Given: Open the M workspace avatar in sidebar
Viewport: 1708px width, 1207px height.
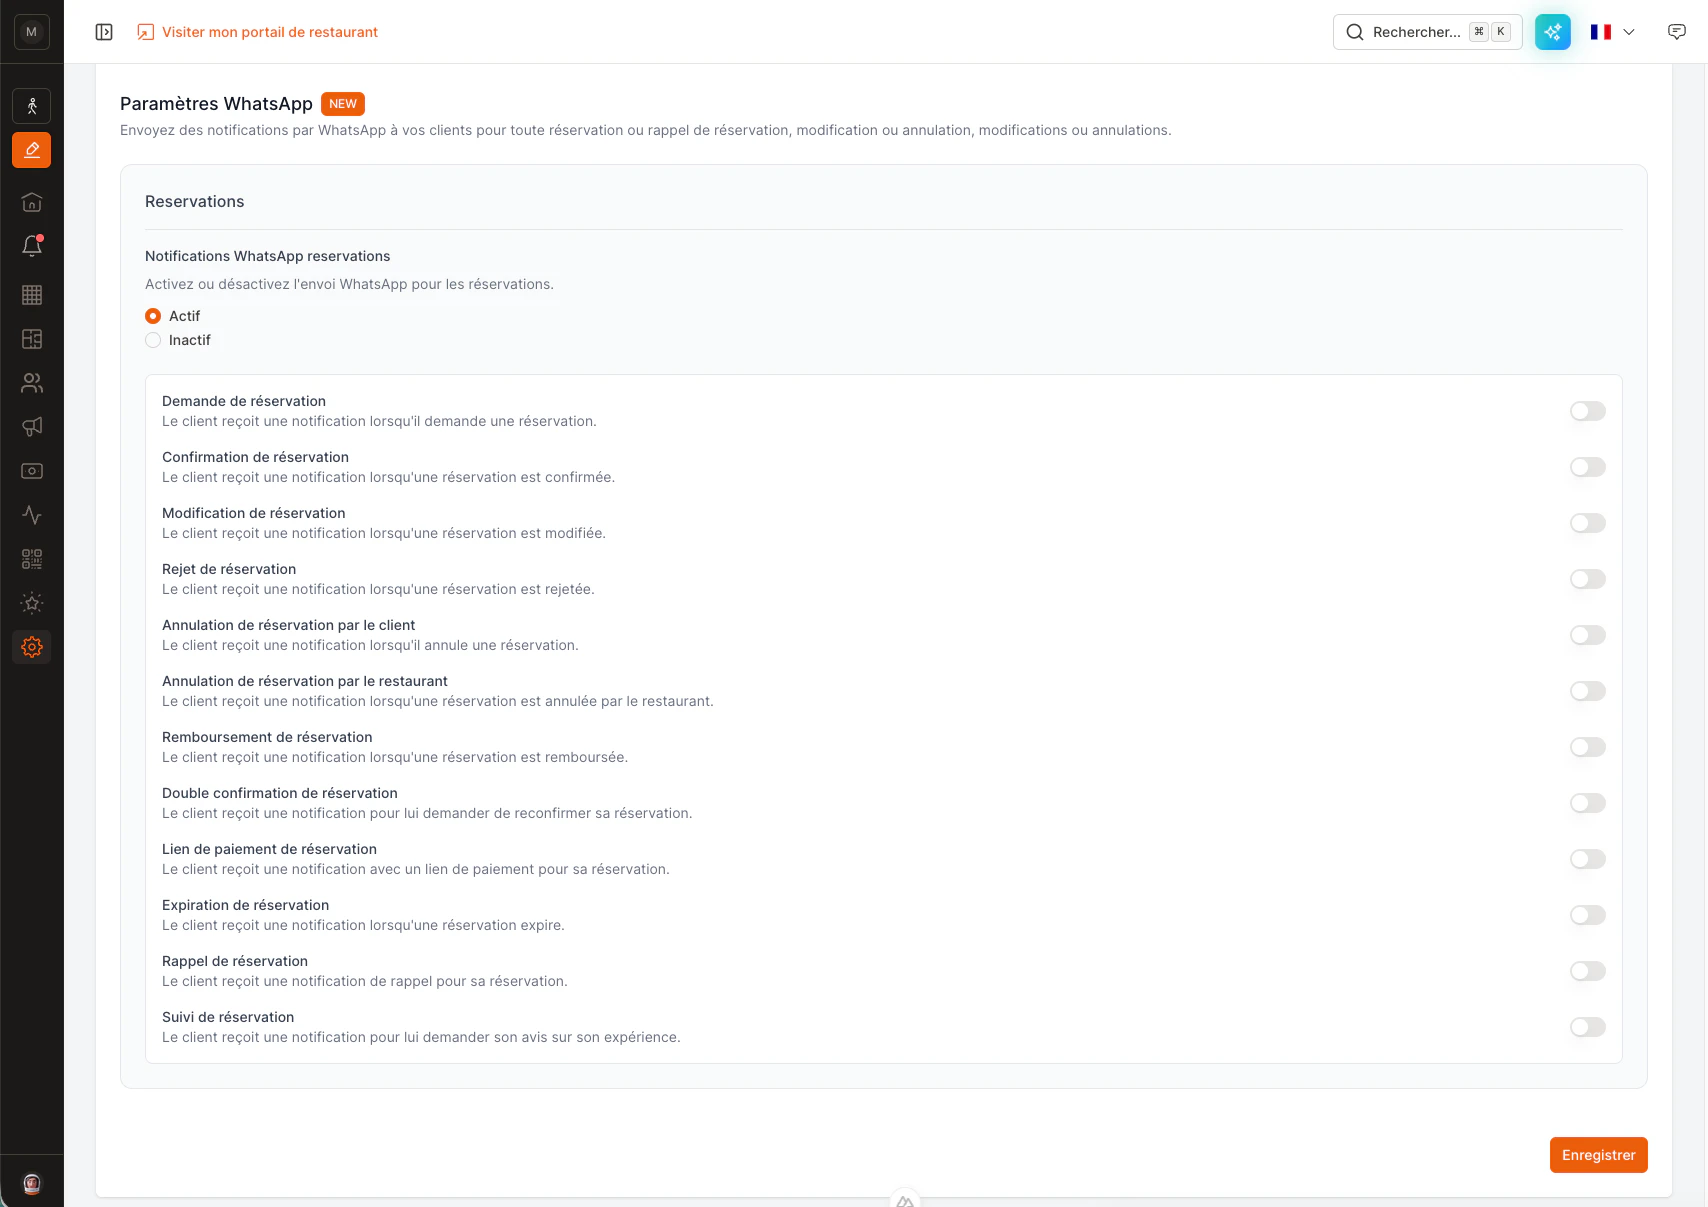Looking at the screenshot, I should point(32,32).
